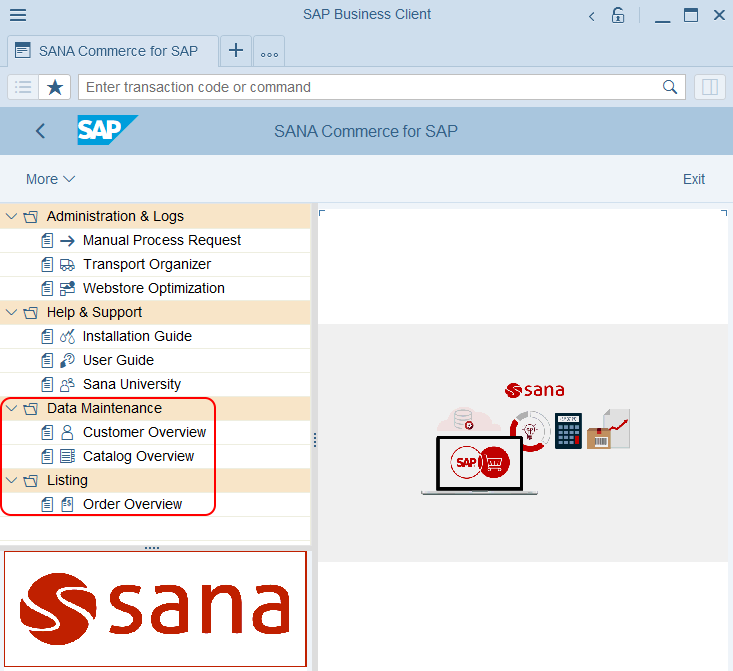Click the Exit button
The width and height of the screenshot is (733, 671).
coord(694,179)
